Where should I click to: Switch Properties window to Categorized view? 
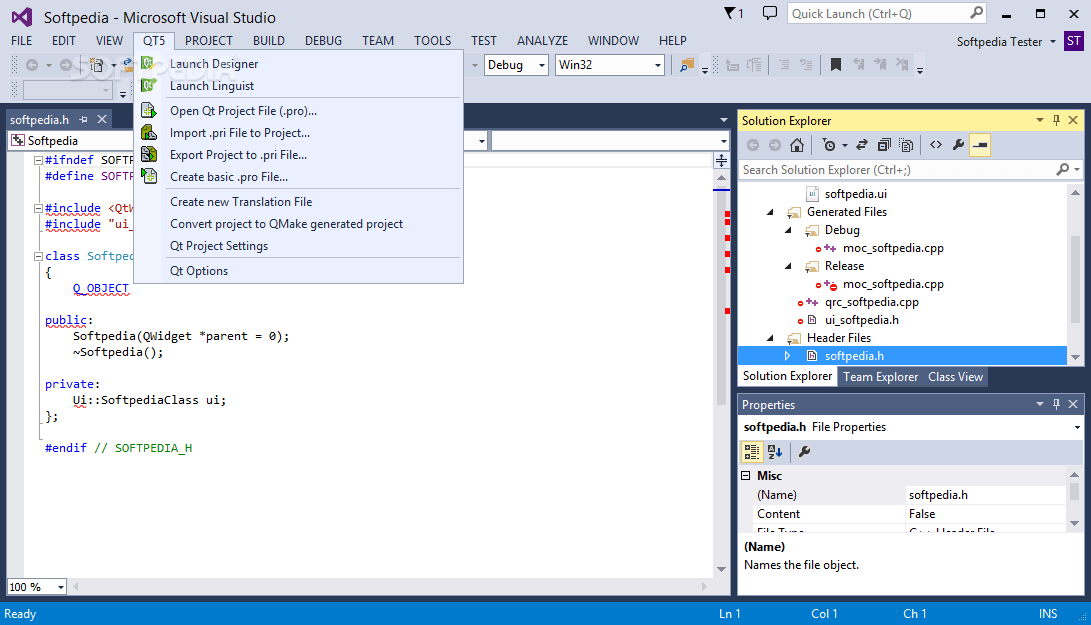point(751,452)
